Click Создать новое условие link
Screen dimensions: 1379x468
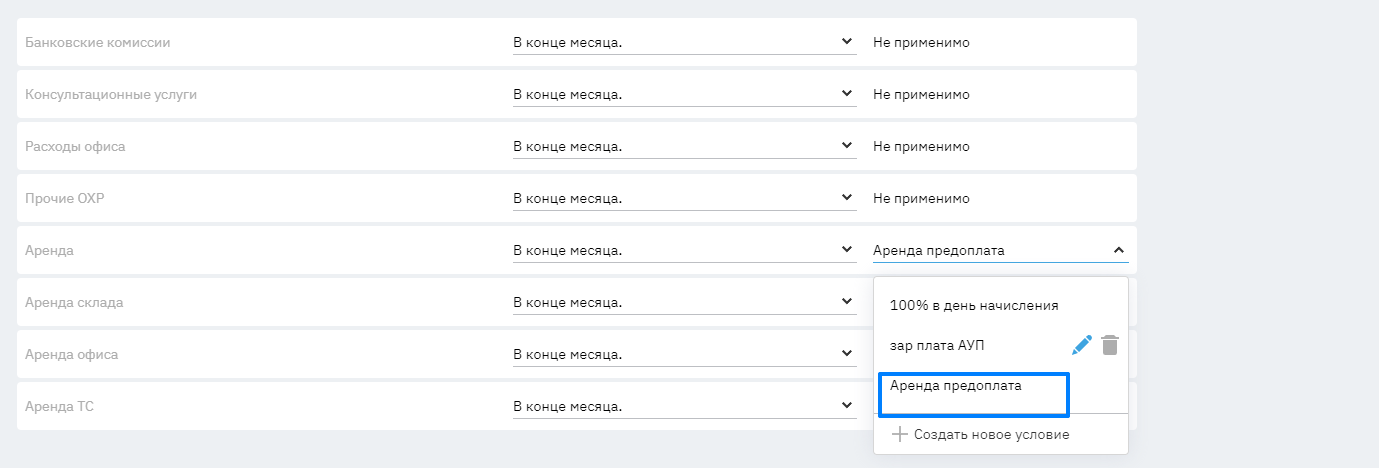point(991,434)
